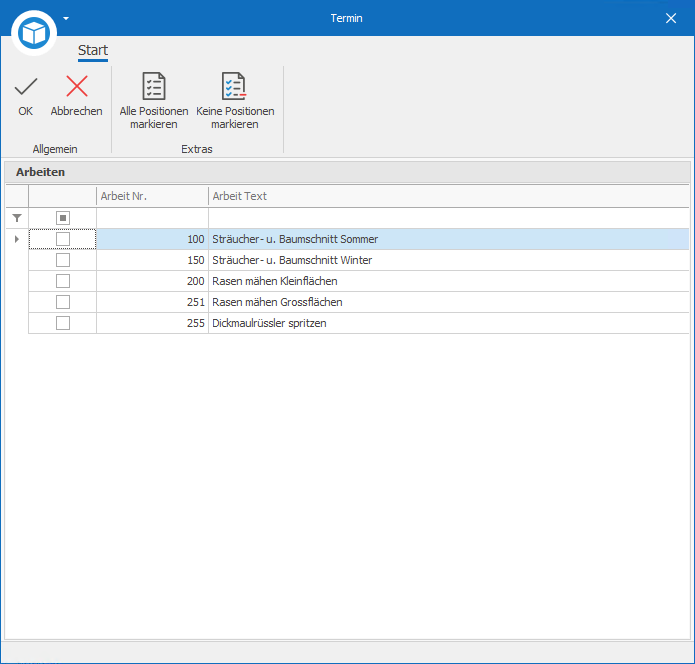Open the blue cube application menu
Image resolution: width=695 pixels, height=664 pixels.
pos(34,33)
